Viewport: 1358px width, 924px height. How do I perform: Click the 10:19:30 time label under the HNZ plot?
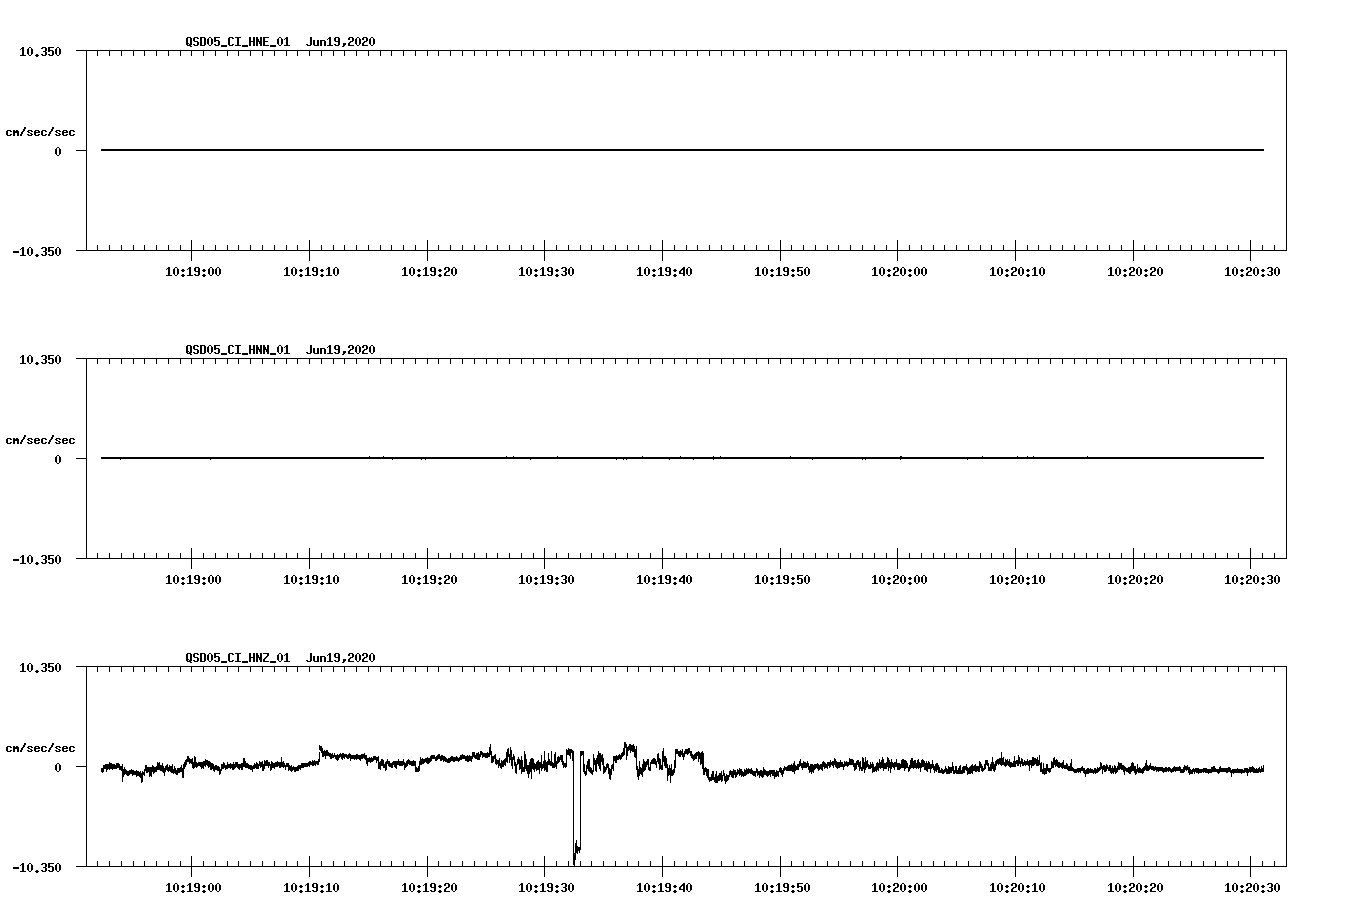coord(545,888)
